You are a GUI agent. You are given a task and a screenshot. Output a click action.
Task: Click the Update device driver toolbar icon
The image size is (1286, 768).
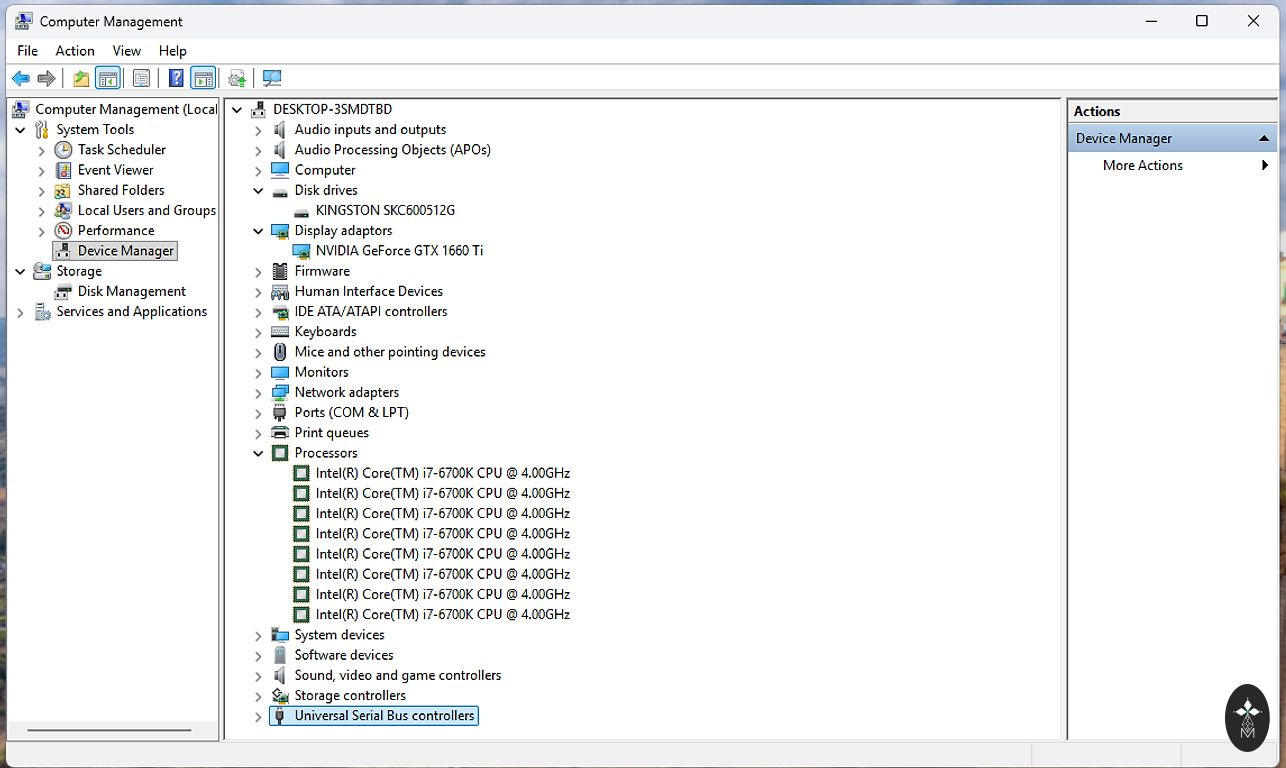pyautogui.click(x=237, y=79)
